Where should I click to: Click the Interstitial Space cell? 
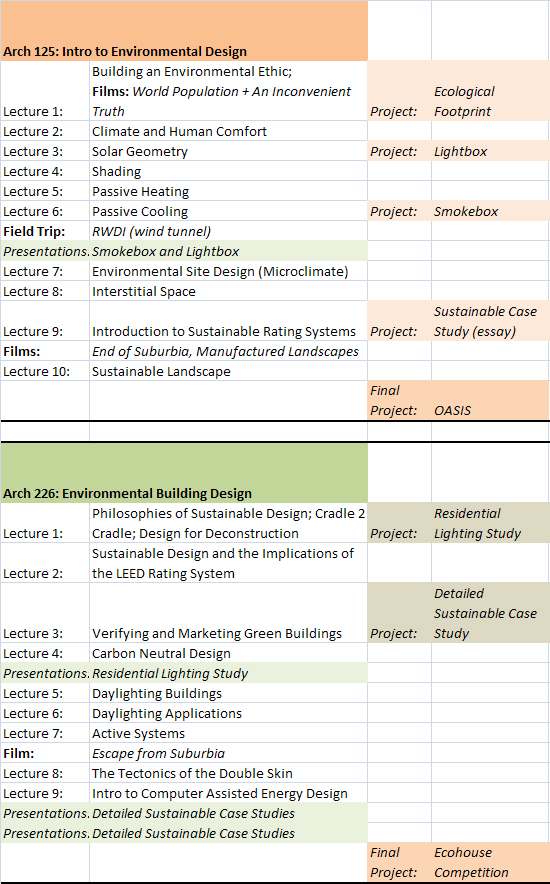point(228,291)
